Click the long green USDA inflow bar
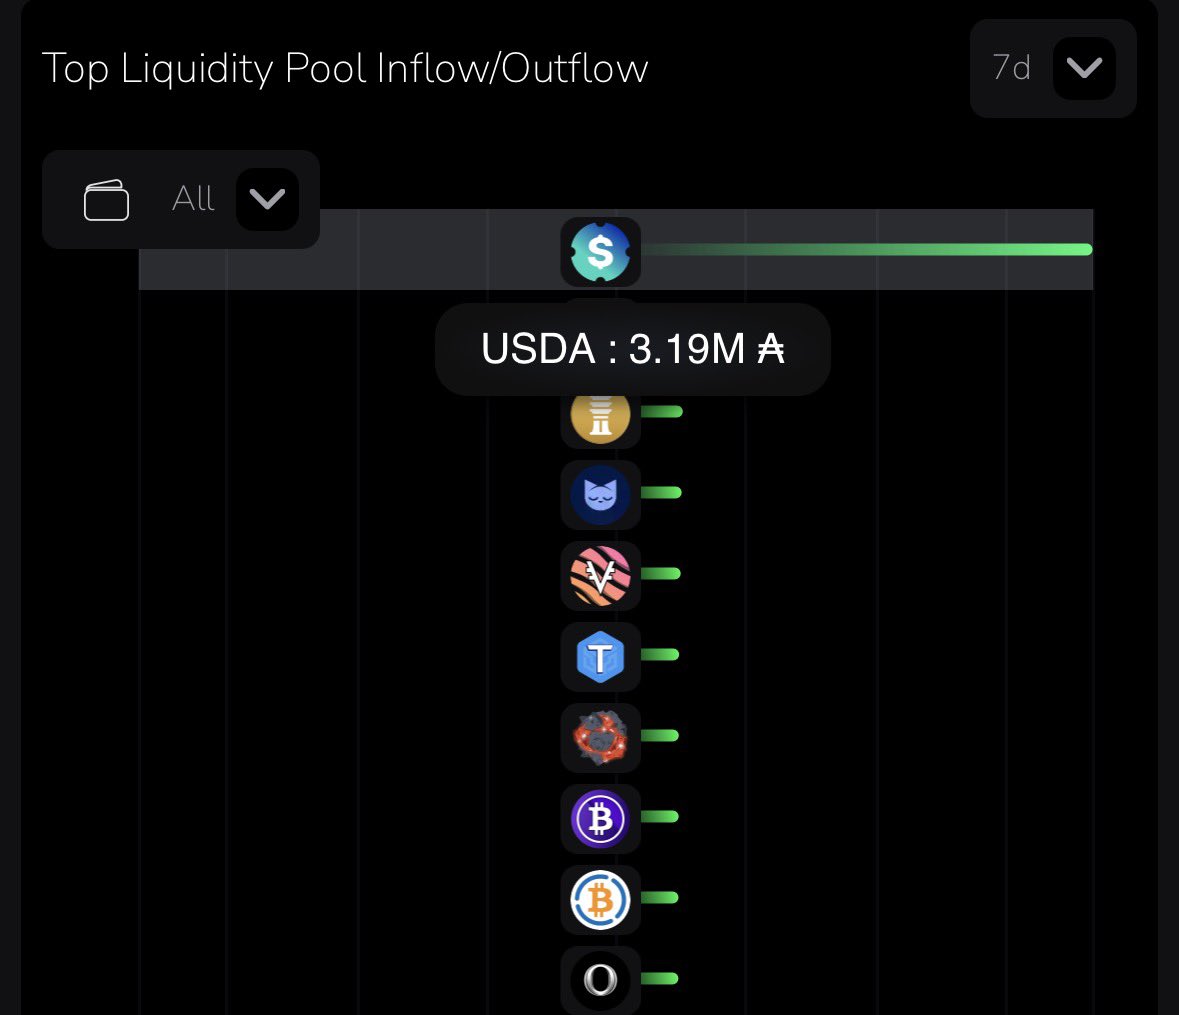This screenshot has width=1179, height=1015. point(867,250)
